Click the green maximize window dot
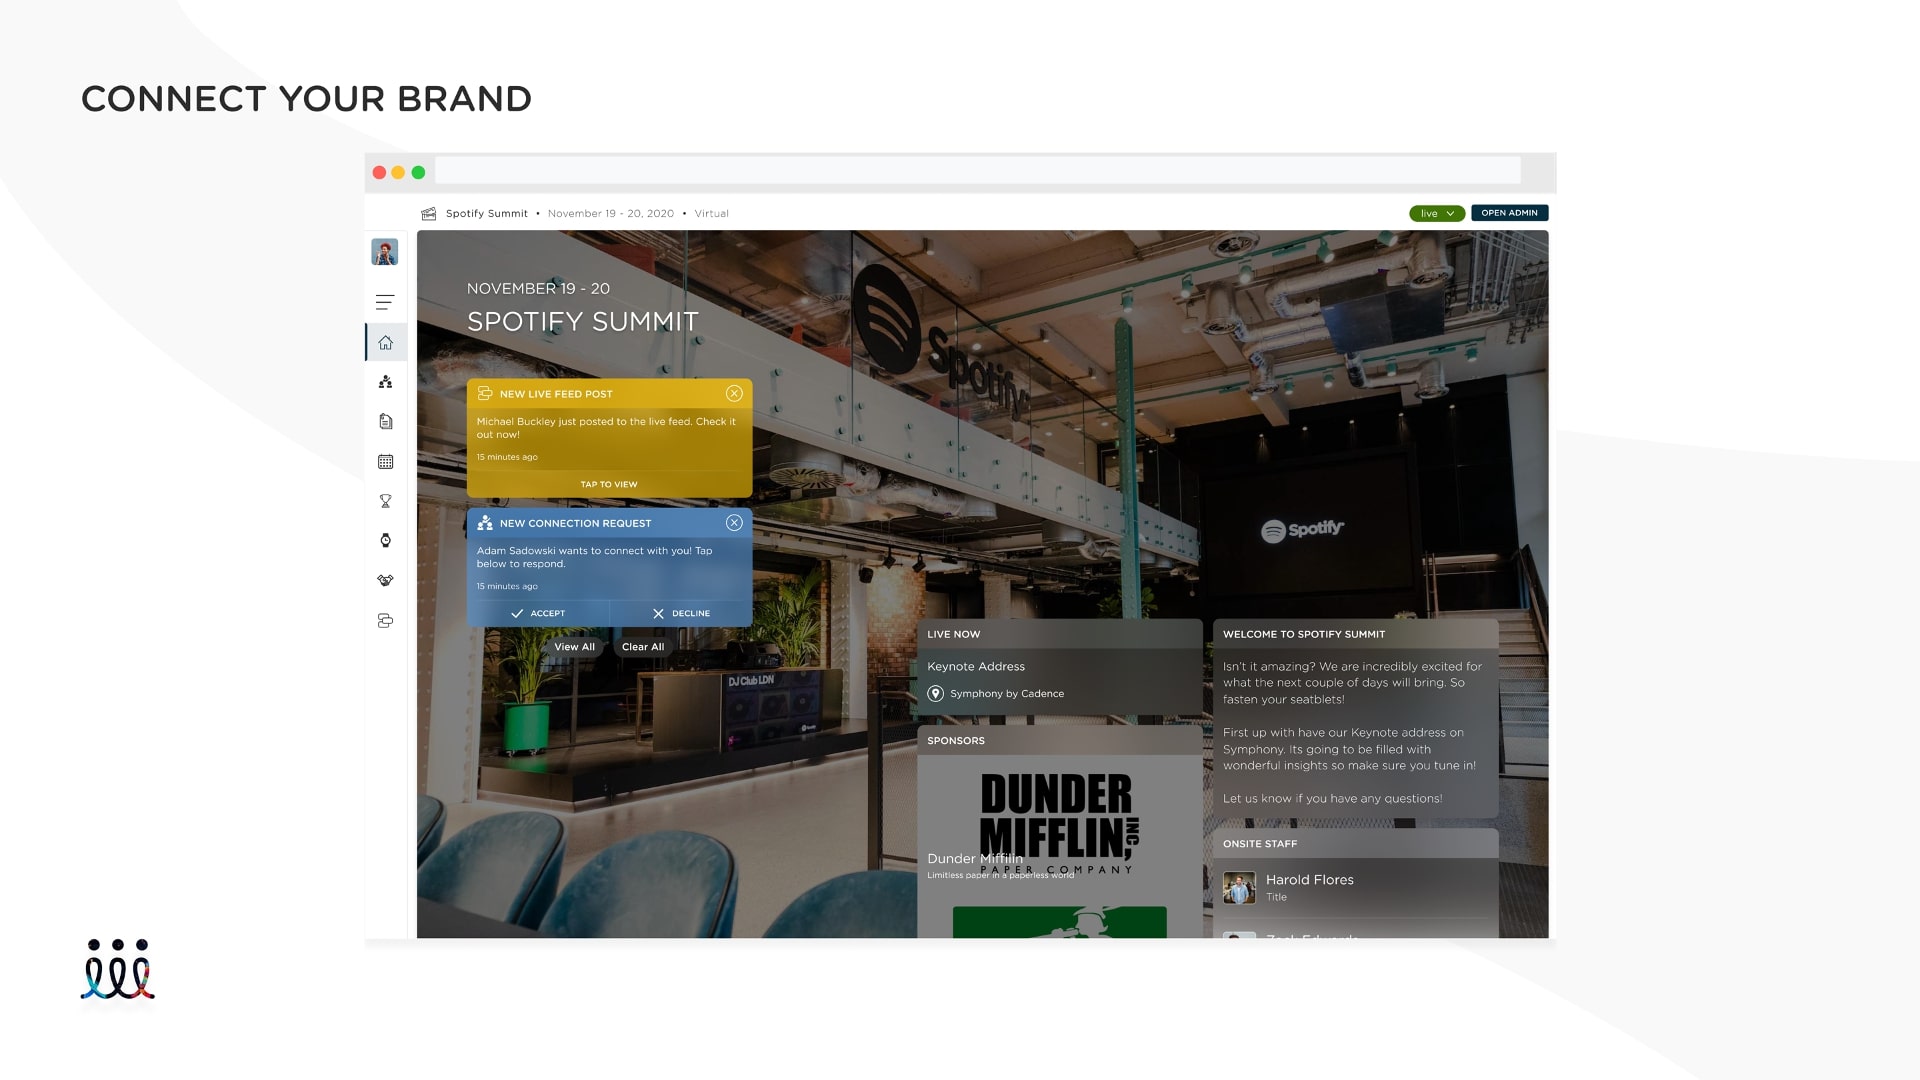The image size is (1920, 1080). [418, 172]
